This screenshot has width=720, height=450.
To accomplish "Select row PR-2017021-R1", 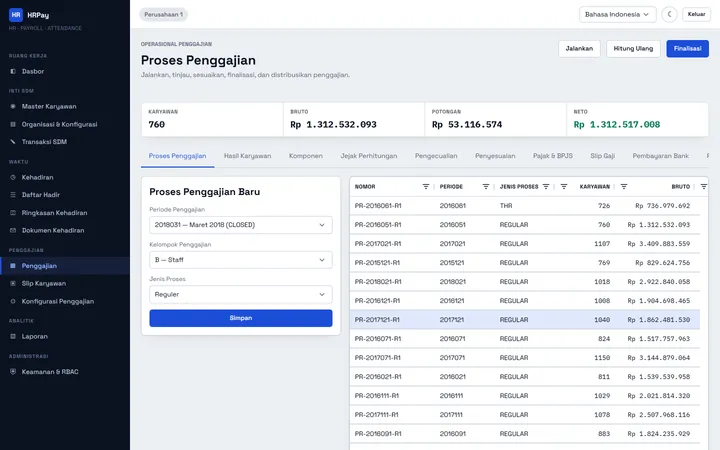I will tap(525, 244).
